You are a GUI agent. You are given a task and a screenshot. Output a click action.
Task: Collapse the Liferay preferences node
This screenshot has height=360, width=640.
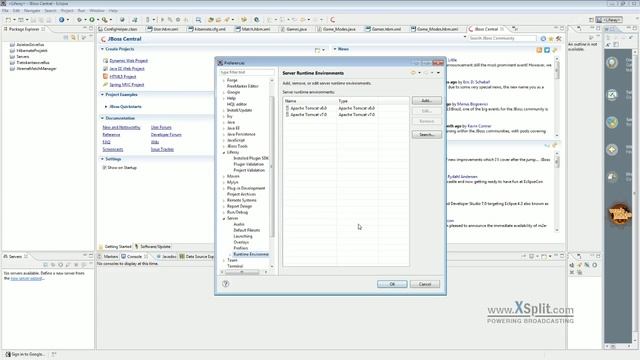pos(224,152)
